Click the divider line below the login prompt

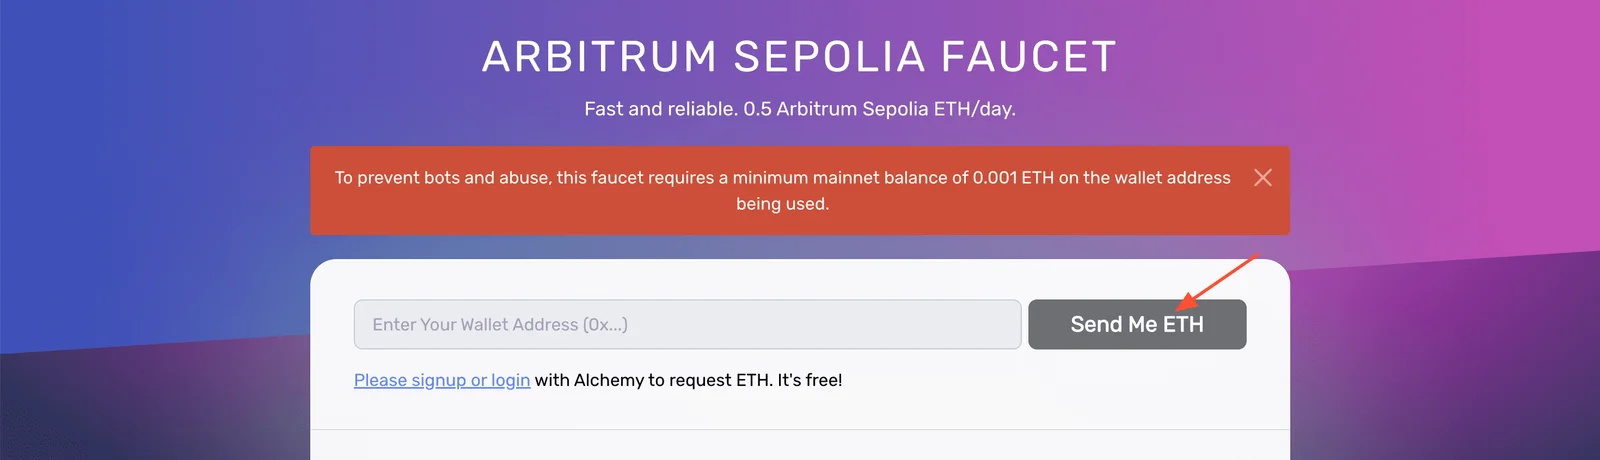click(800, 430)
